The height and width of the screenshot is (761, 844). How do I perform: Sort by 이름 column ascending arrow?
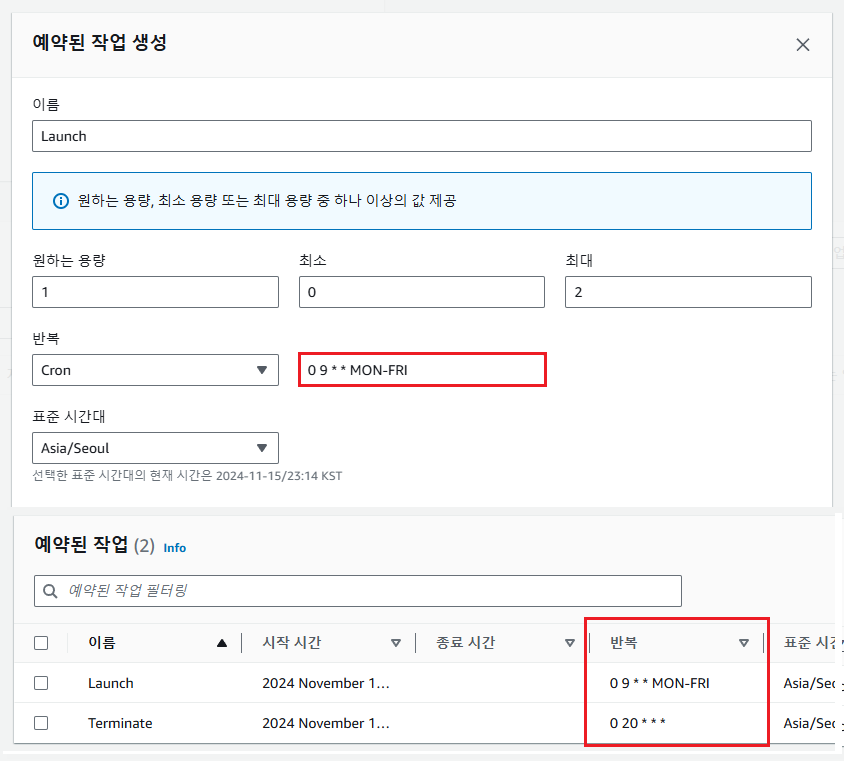click(222, 643)
